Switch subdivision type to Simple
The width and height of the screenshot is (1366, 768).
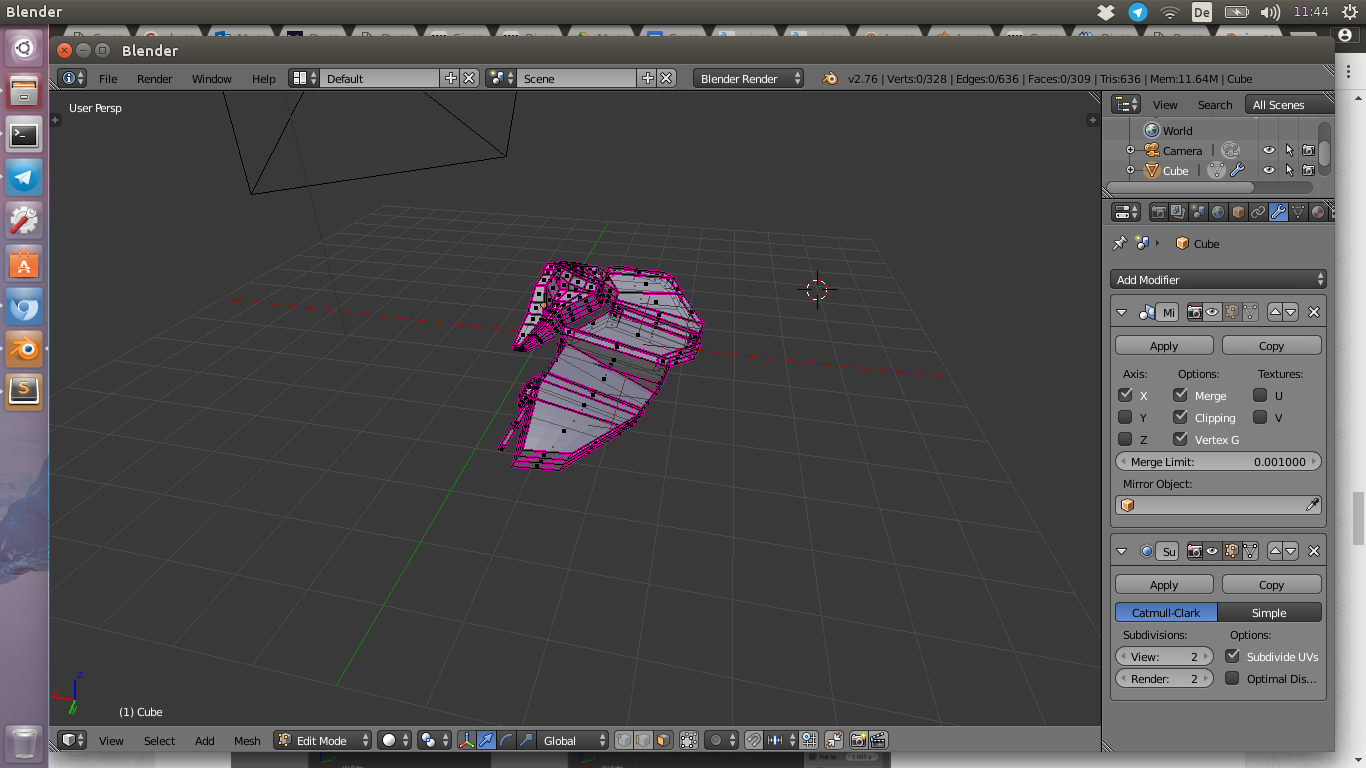click(1270, 612)
